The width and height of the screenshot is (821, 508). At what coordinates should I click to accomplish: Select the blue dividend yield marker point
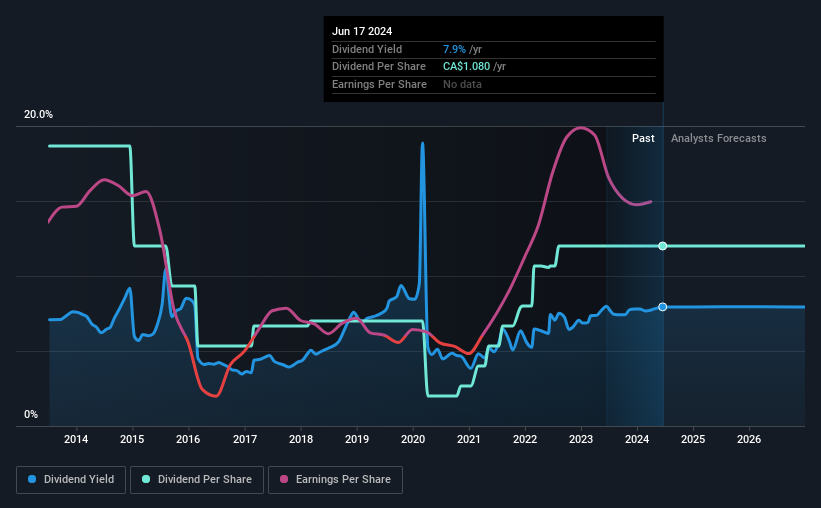(663, 307)
